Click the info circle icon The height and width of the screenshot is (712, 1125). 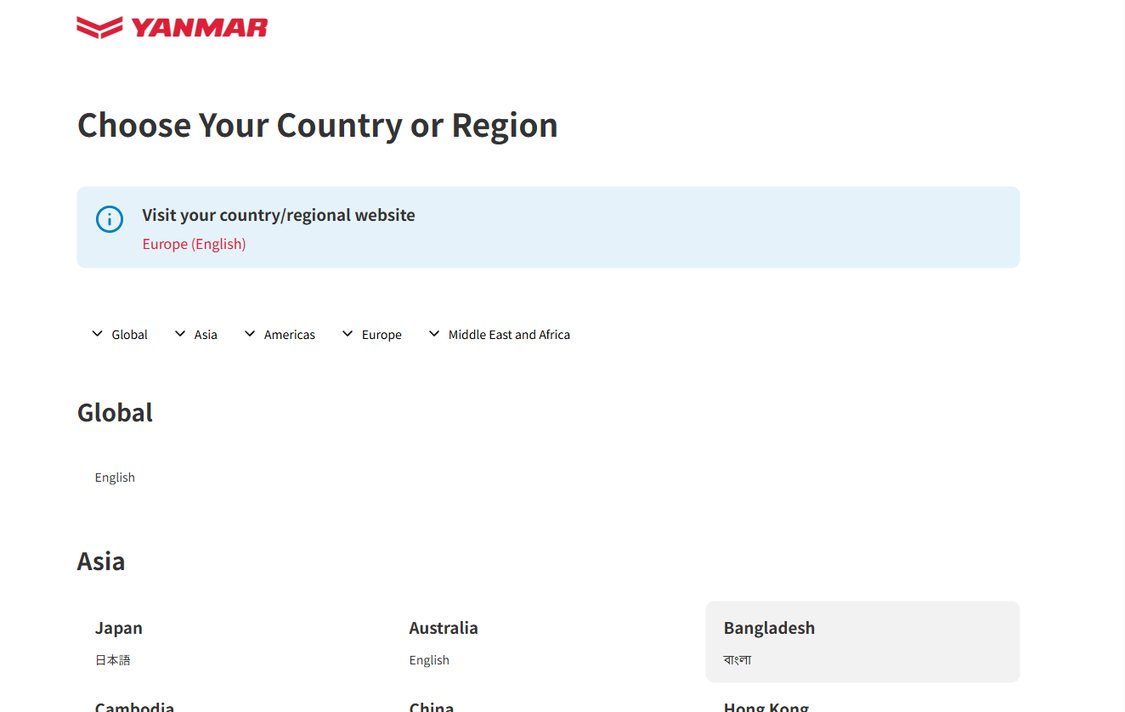[110, 219]
